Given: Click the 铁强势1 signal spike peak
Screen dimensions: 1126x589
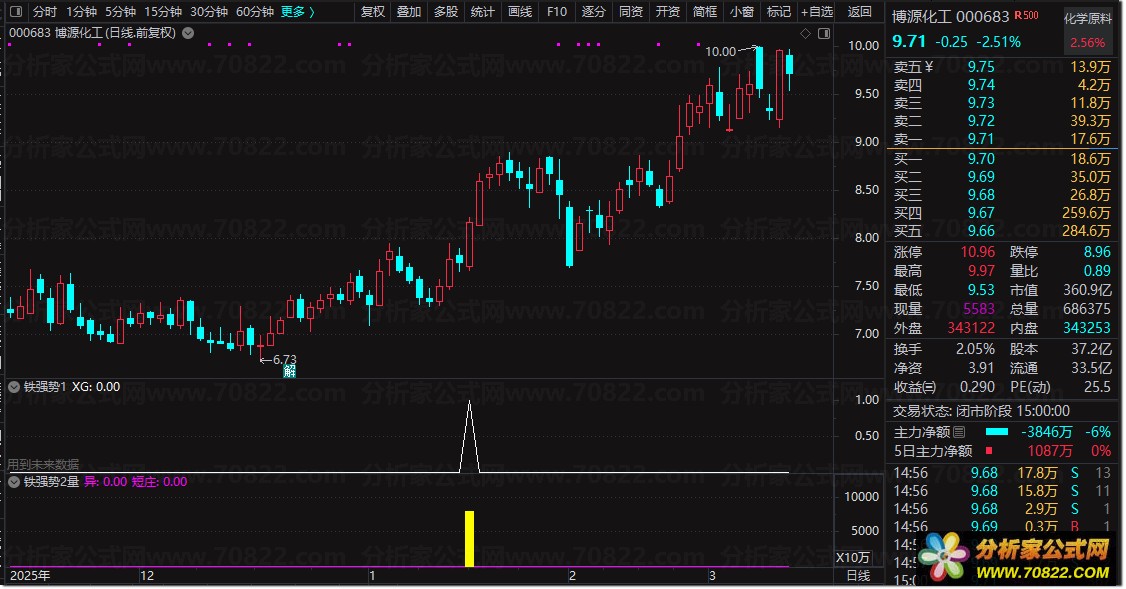Looking at the screenshot, I should 470,402.
